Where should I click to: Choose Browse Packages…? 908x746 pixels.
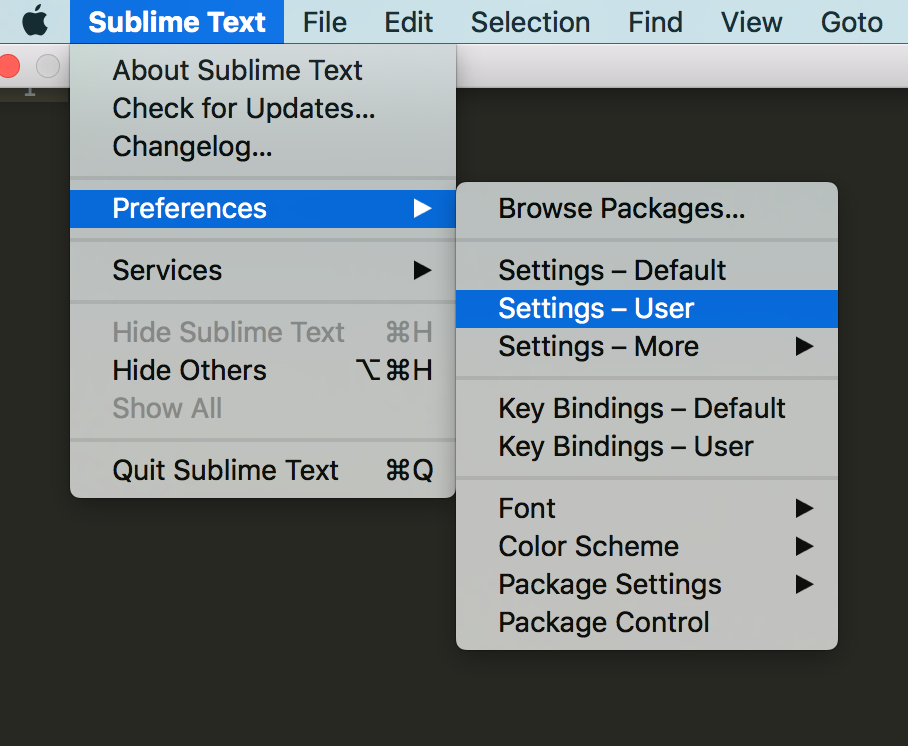tap(647, 209)
